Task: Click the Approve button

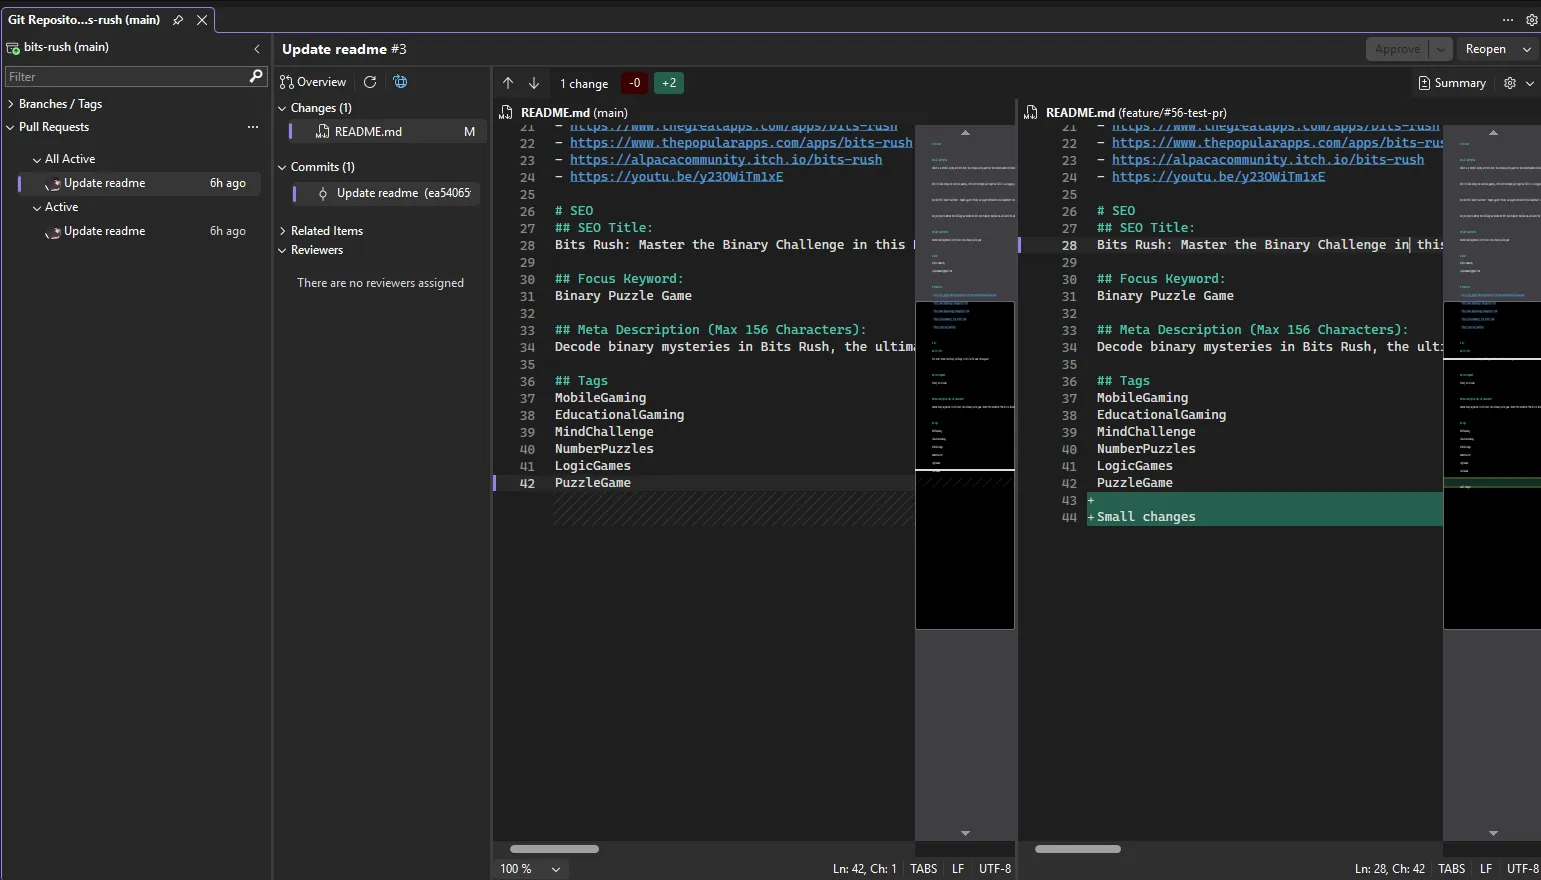Action: tap(1397, 49)
